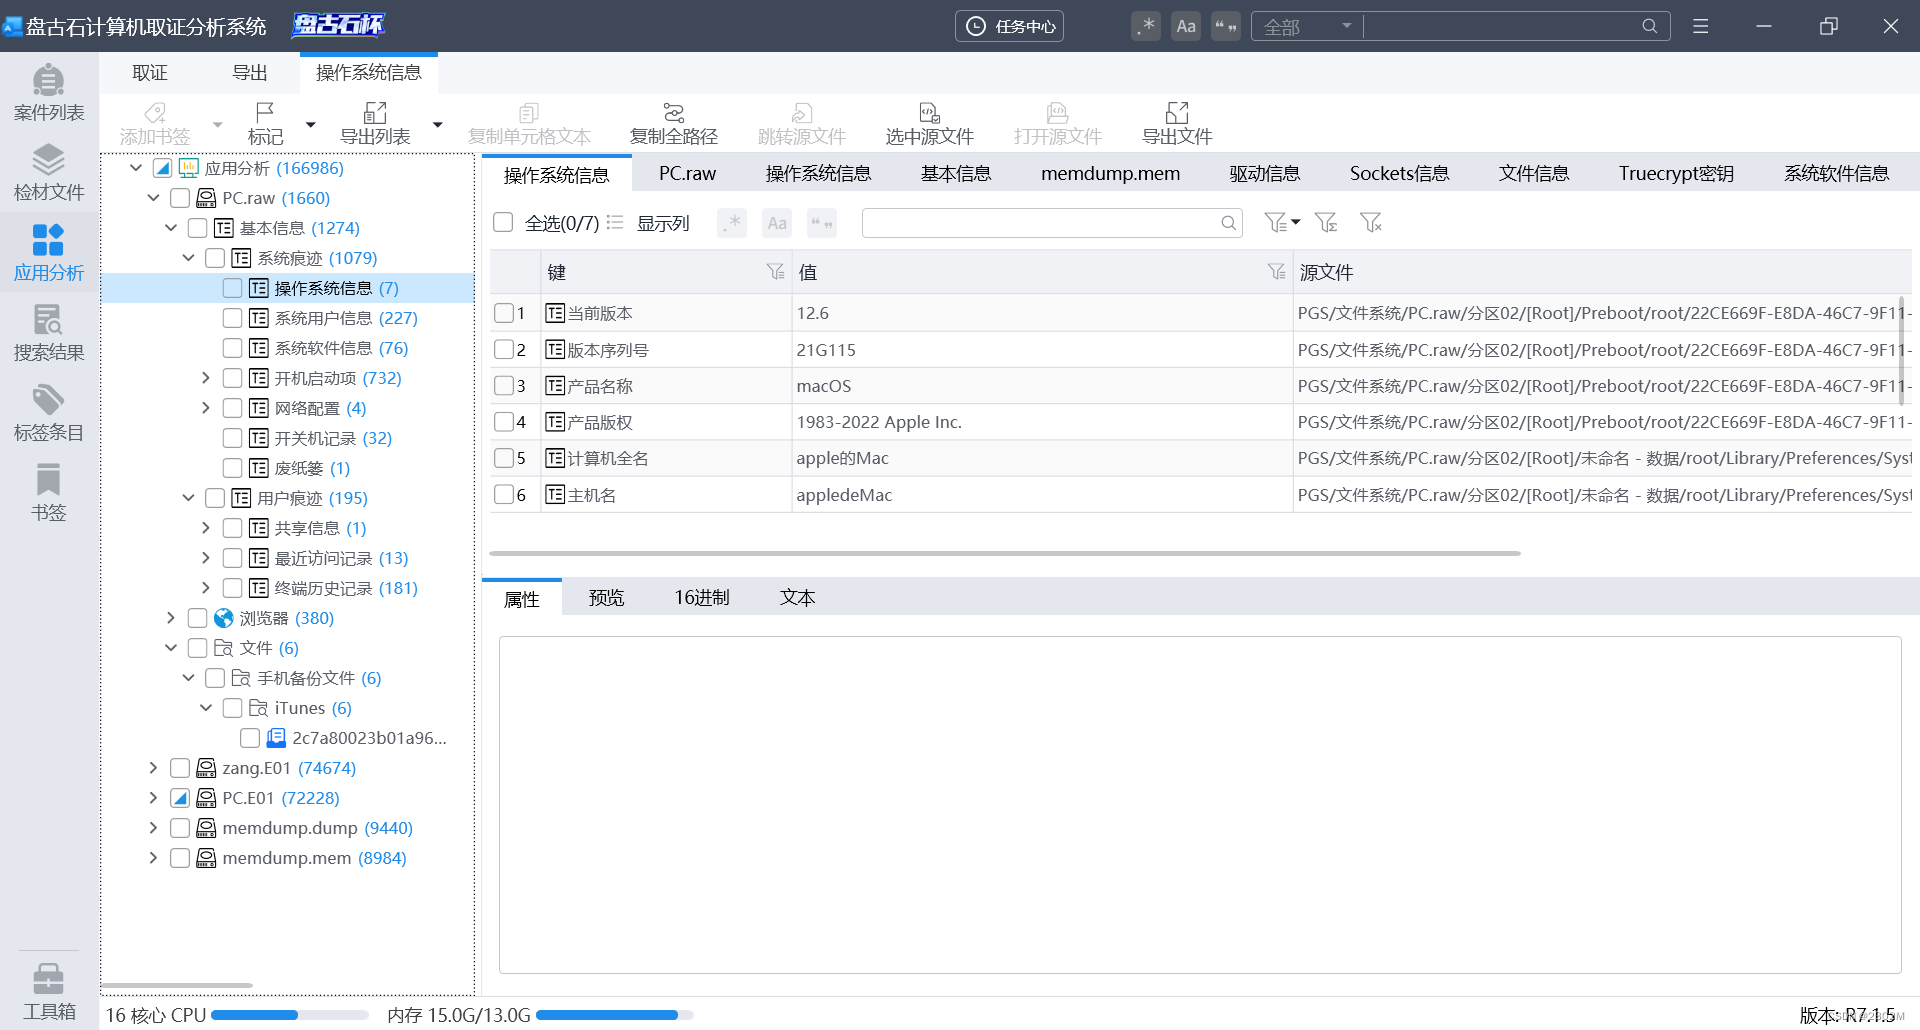The image size is (1920, 1030).
Task: Open the 标签条目 sidebar icon
Action: click(x=48, y=412)
